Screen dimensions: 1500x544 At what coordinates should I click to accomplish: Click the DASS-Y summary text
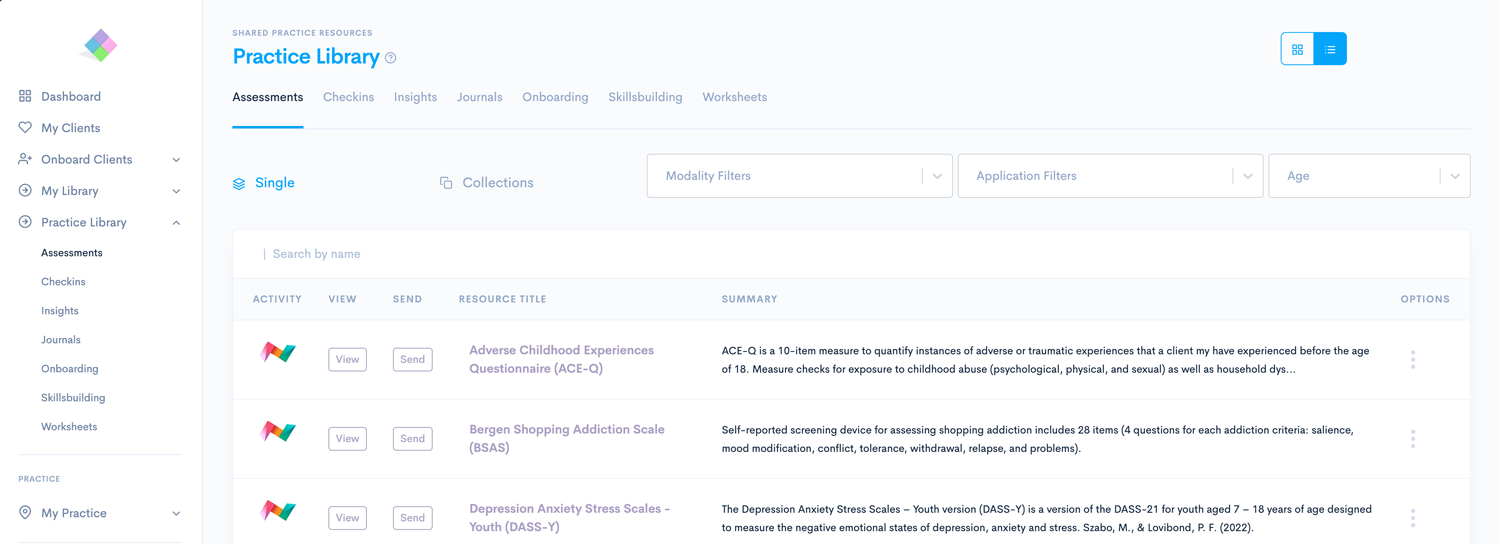tap(1046, 518)
